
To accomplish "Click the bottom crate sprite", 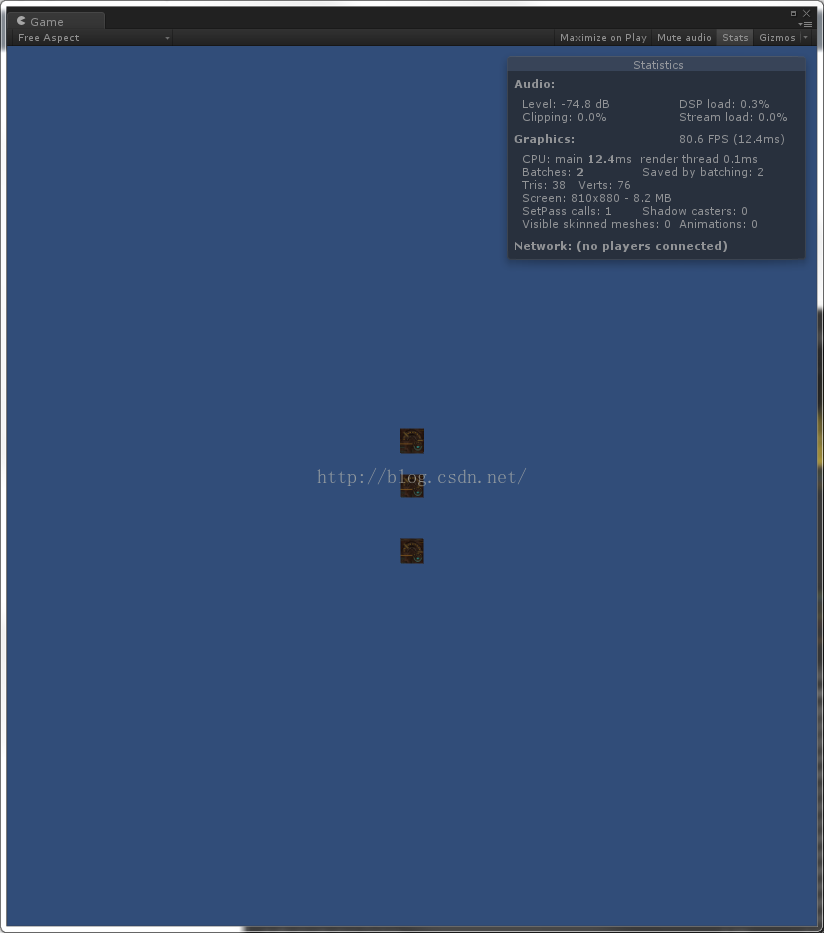I will click(x=412, y=551).
